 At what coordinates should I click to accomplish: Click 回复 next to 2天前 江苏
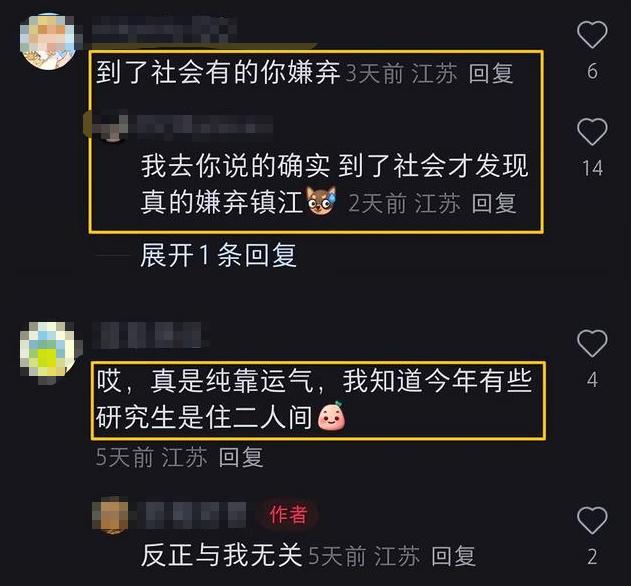coord(494,203)
